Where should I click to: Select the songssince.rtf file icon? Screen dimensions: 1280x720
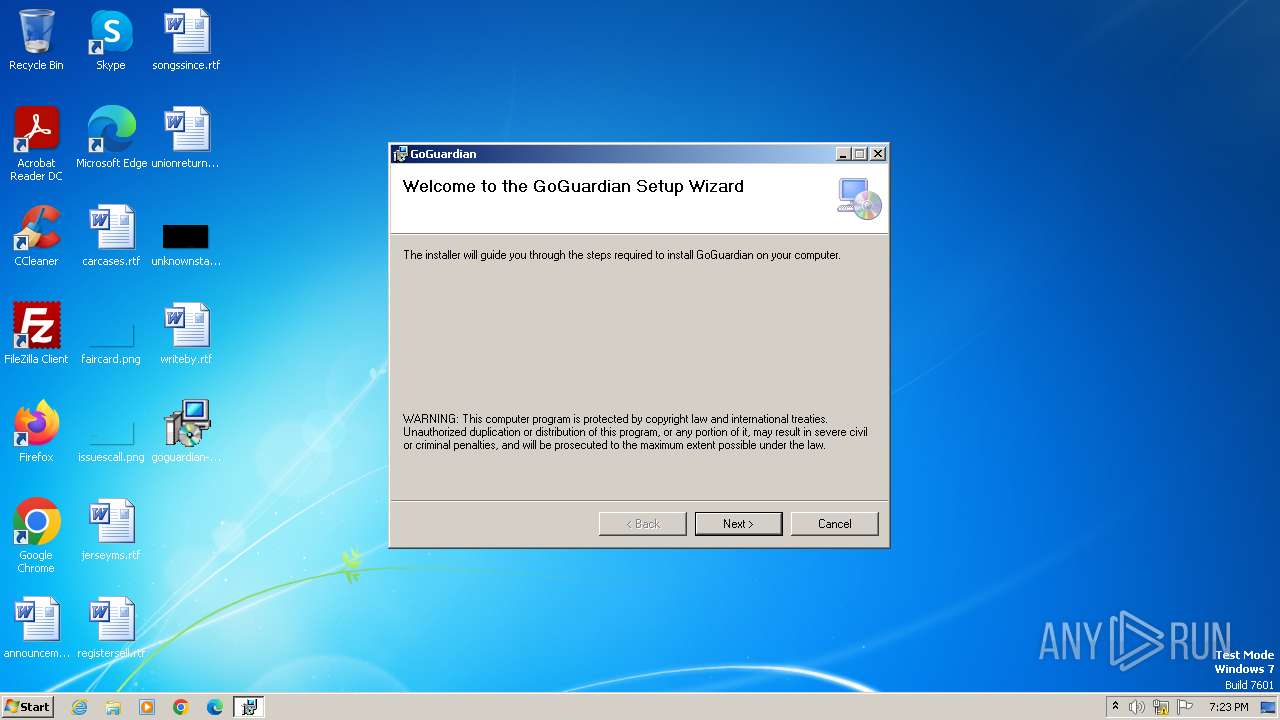186,40
